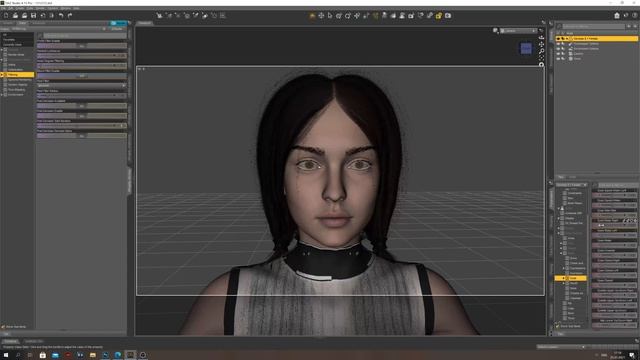Click the viewport reset circular icon
Viewport: 640px width, 360px height.
542,64
